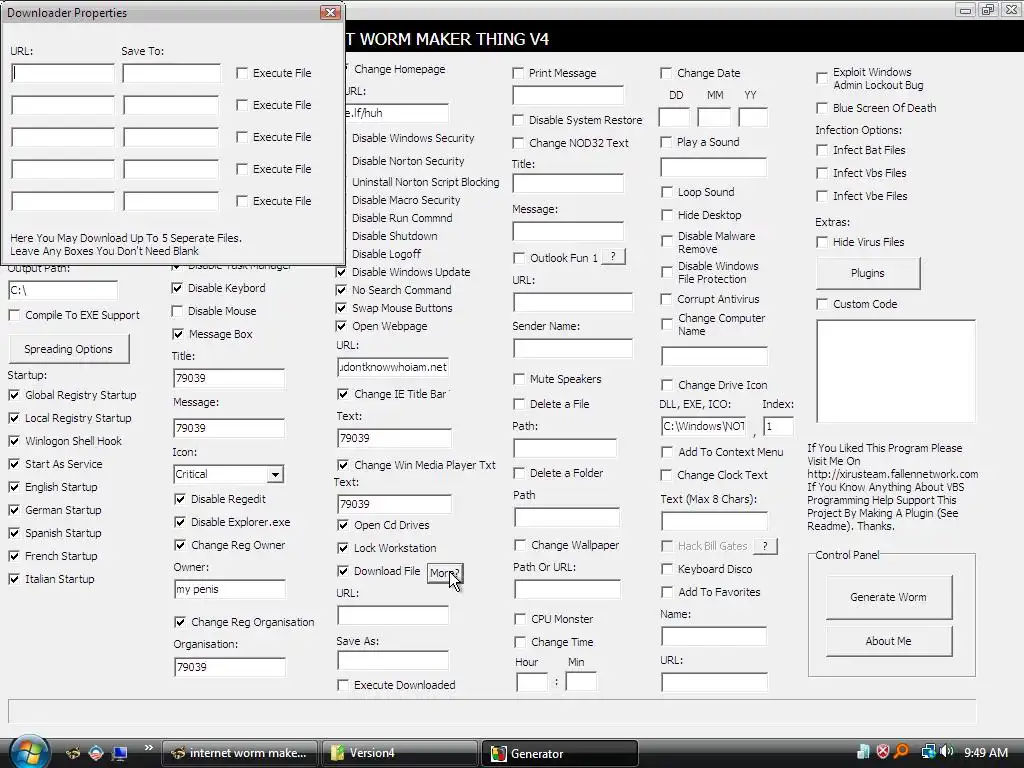Check the Disable Mouse checkbox
Image resolution: width=1024 pixels, height=768 pixels.
point(177,311)
